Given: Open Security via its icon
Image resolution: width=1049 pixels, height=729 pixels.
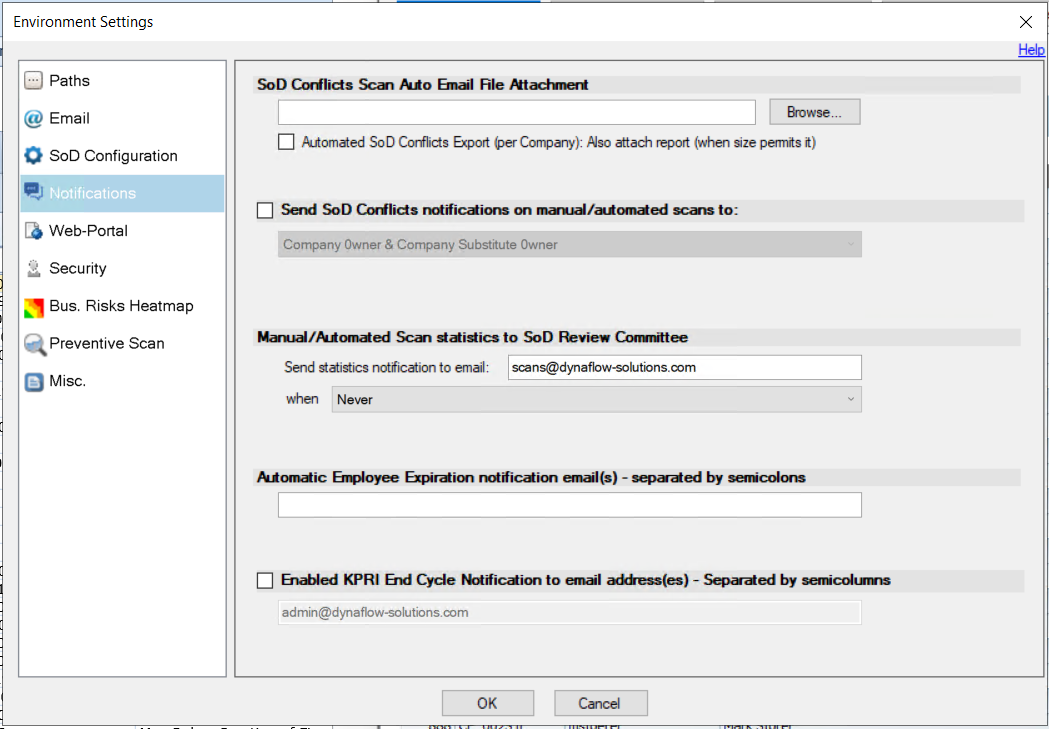Looking at the screenshot, I should 34,269.
